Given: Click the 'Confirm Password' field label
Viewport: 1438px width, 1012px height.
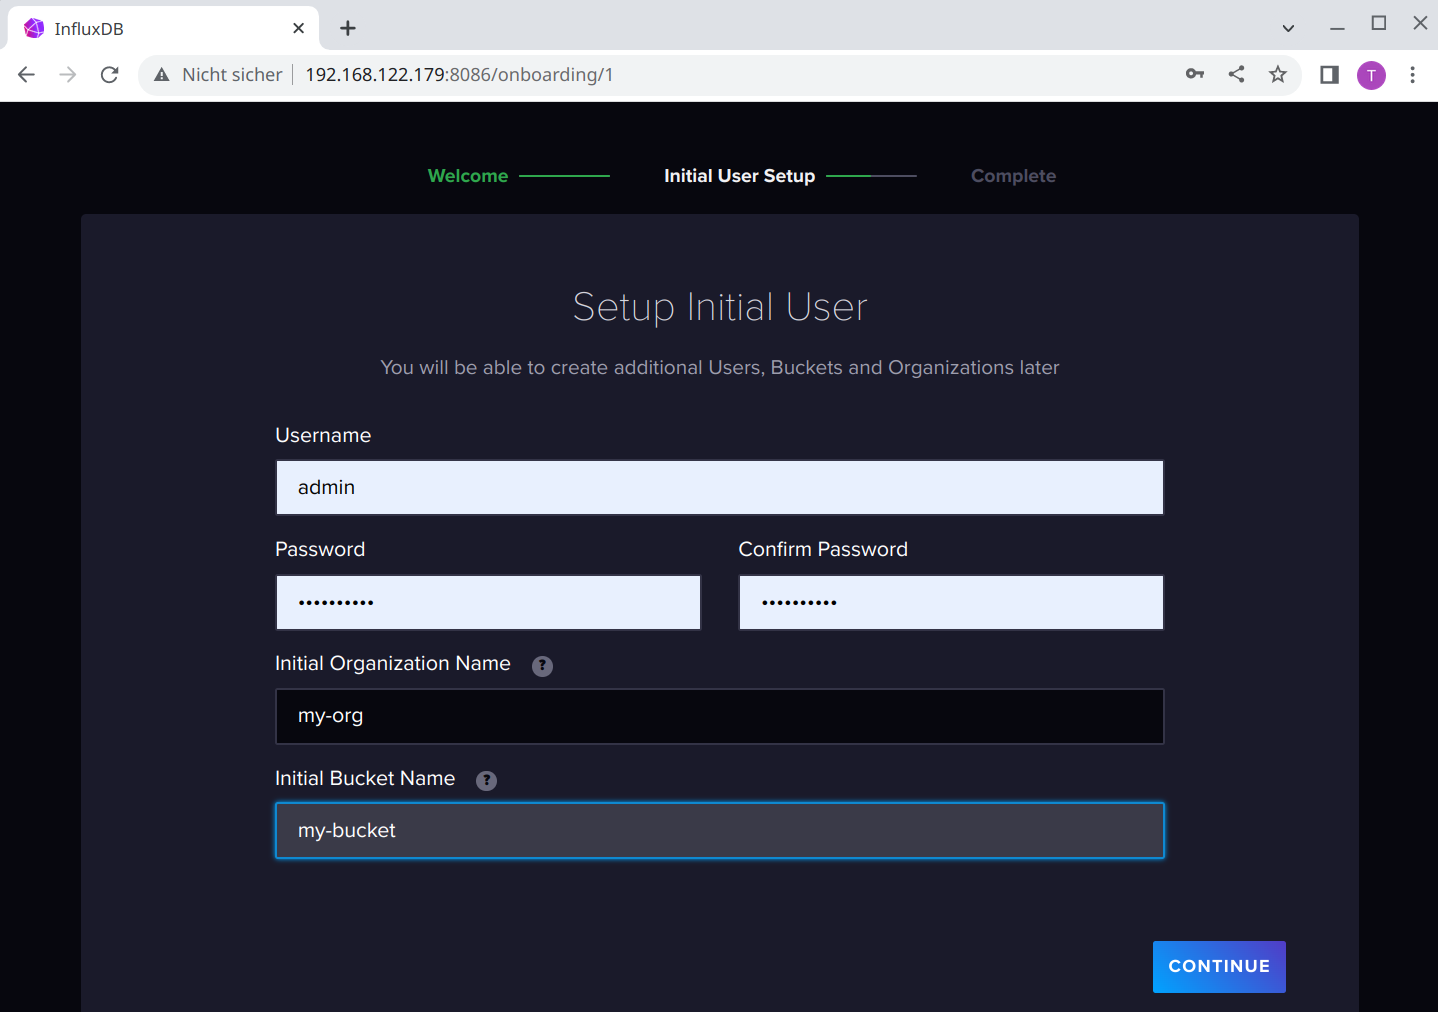Looking at the screenshot, I should point(823,549).
